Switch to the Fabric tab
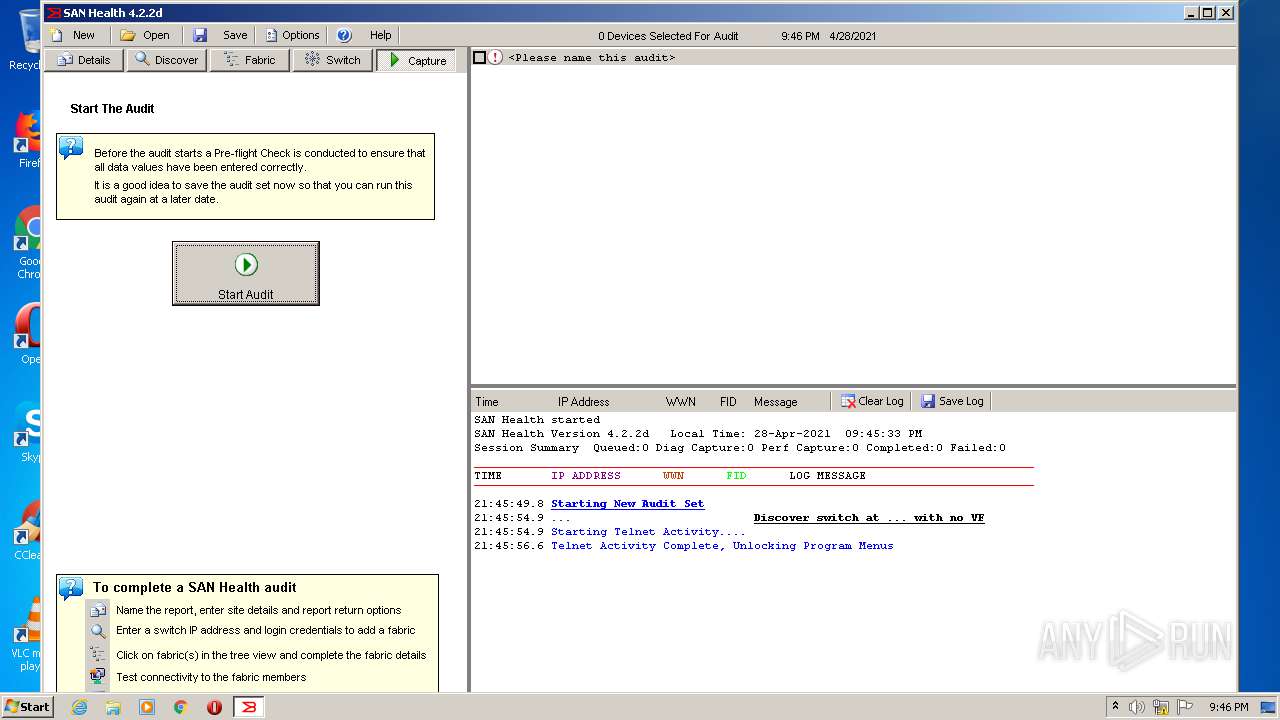This screenshot has width=1280, height=720. pos(250,60)
